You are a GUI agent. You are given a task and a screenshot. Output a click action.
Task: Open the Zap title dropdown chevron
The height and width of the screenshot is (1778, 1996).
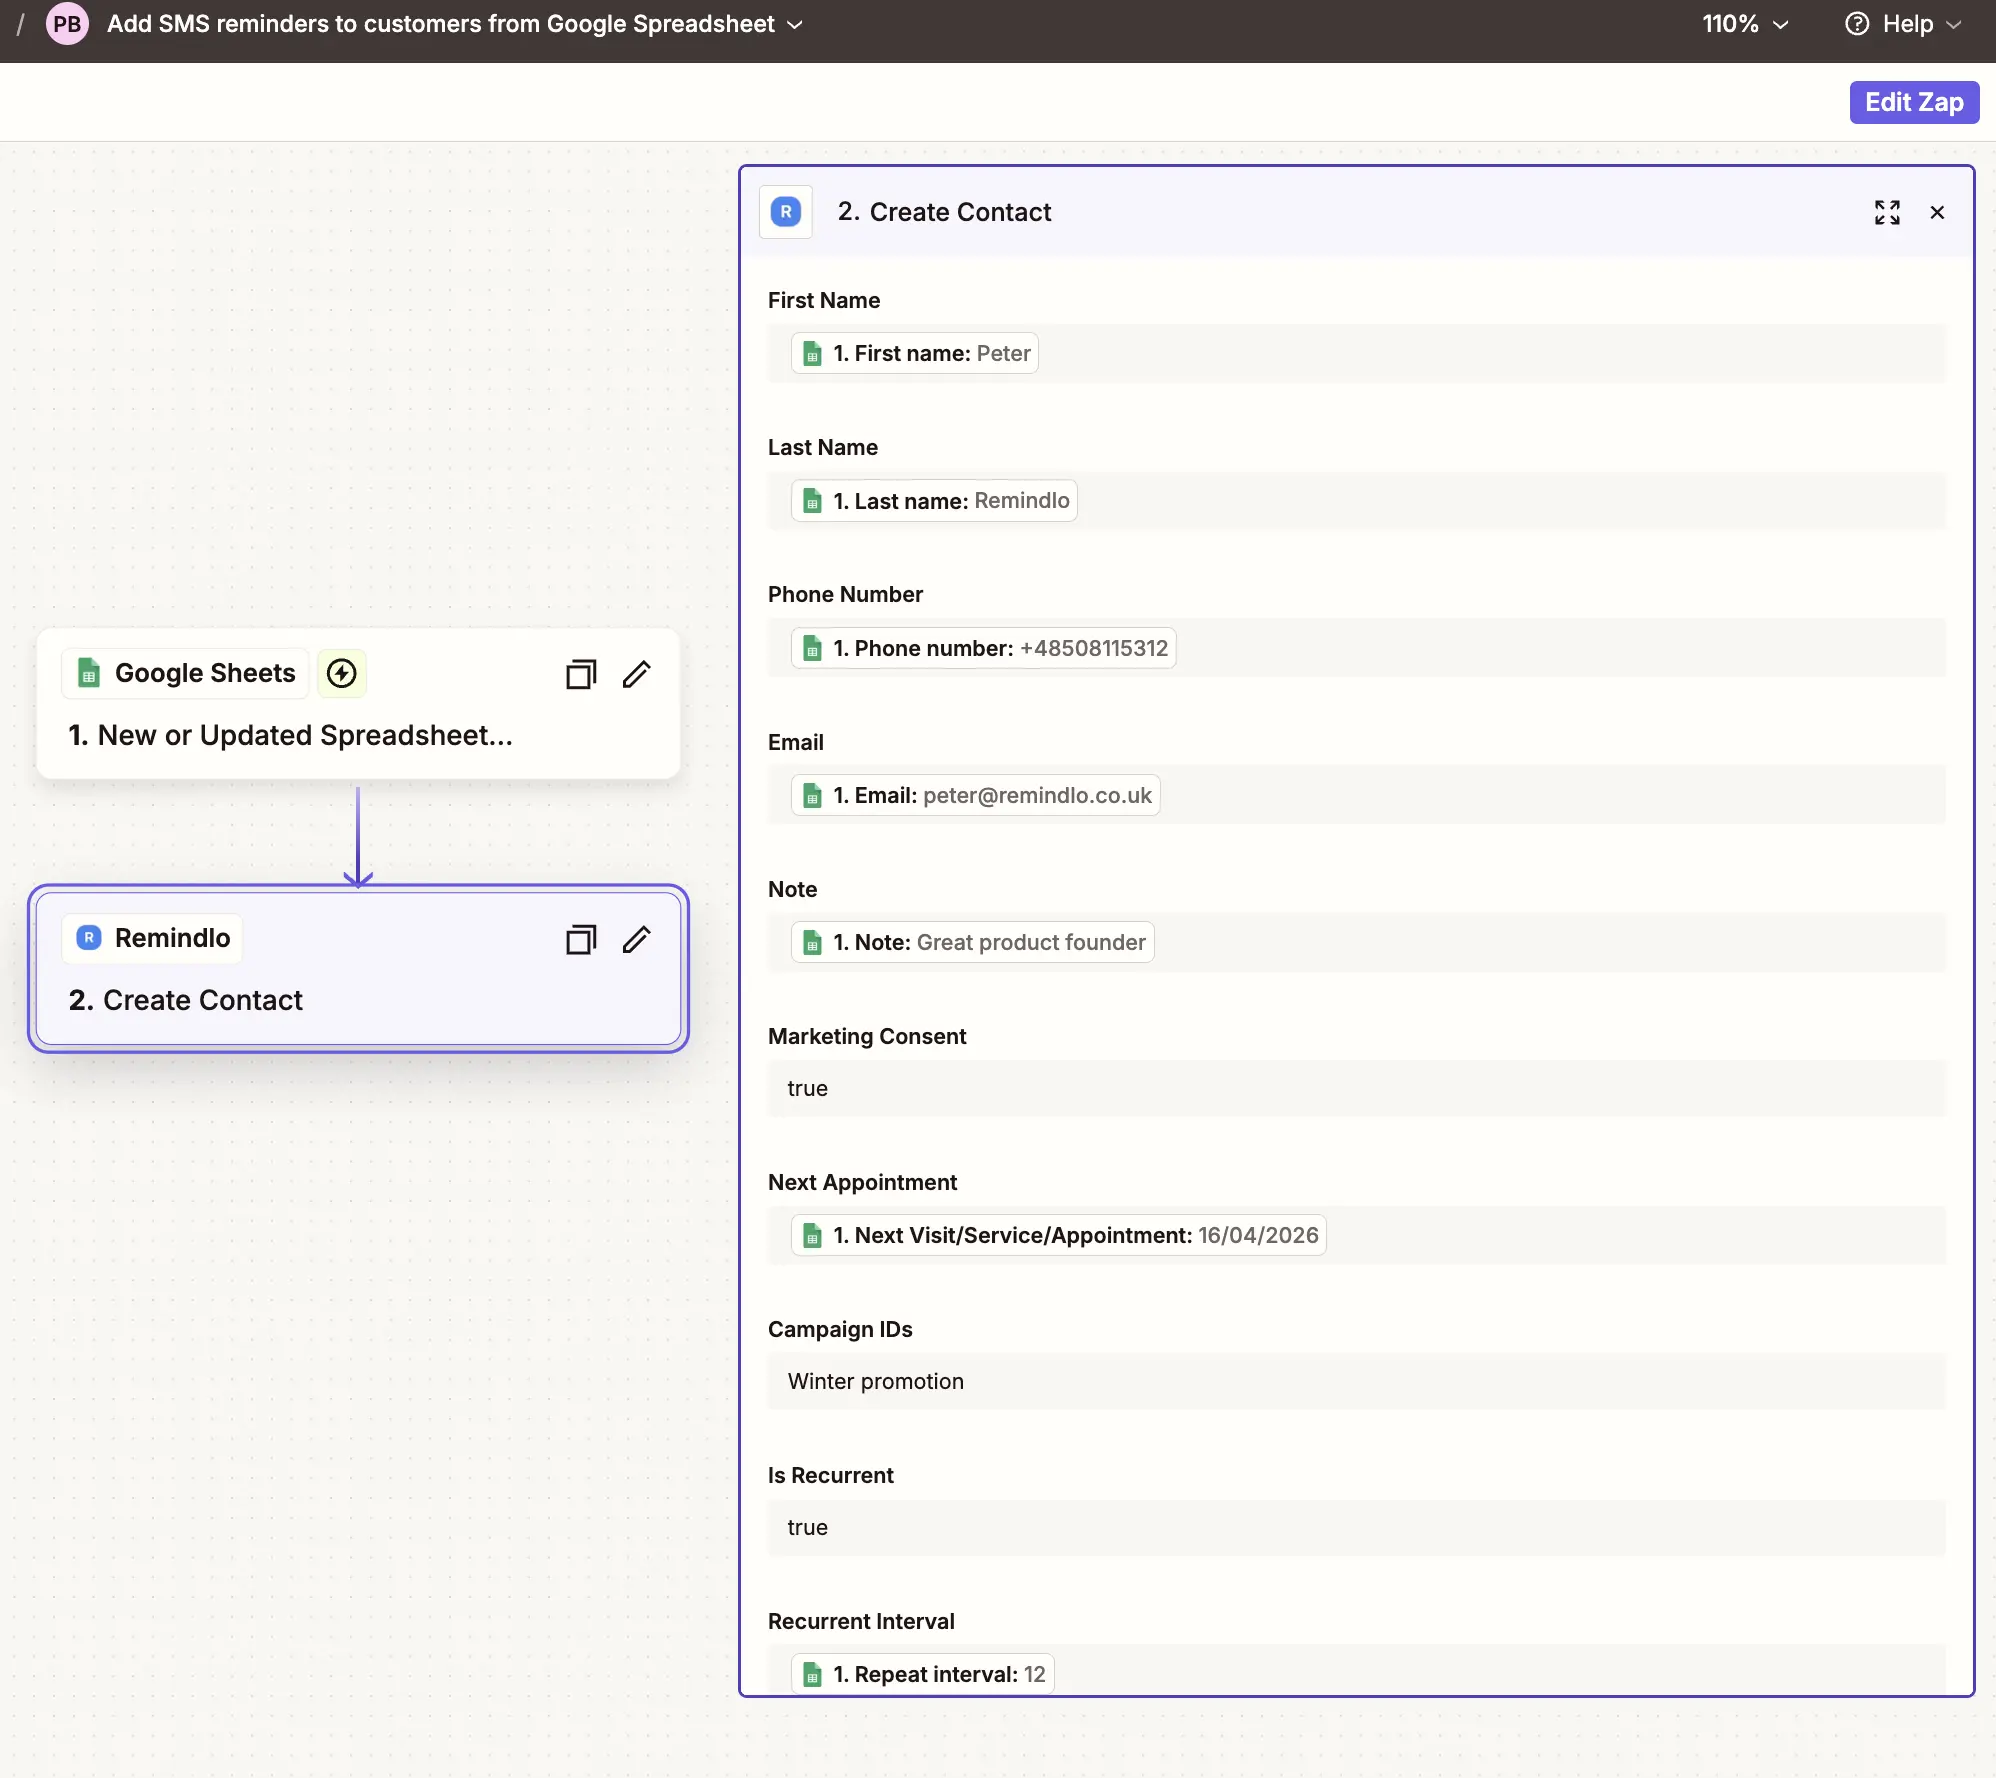coord(795,25)
